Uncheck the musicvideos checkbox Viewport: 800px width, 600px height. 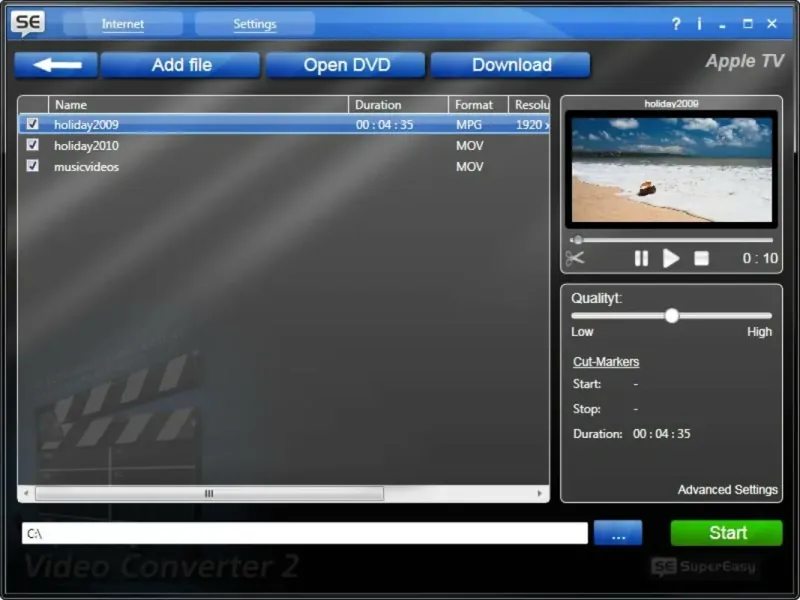(x=32, y=166)
